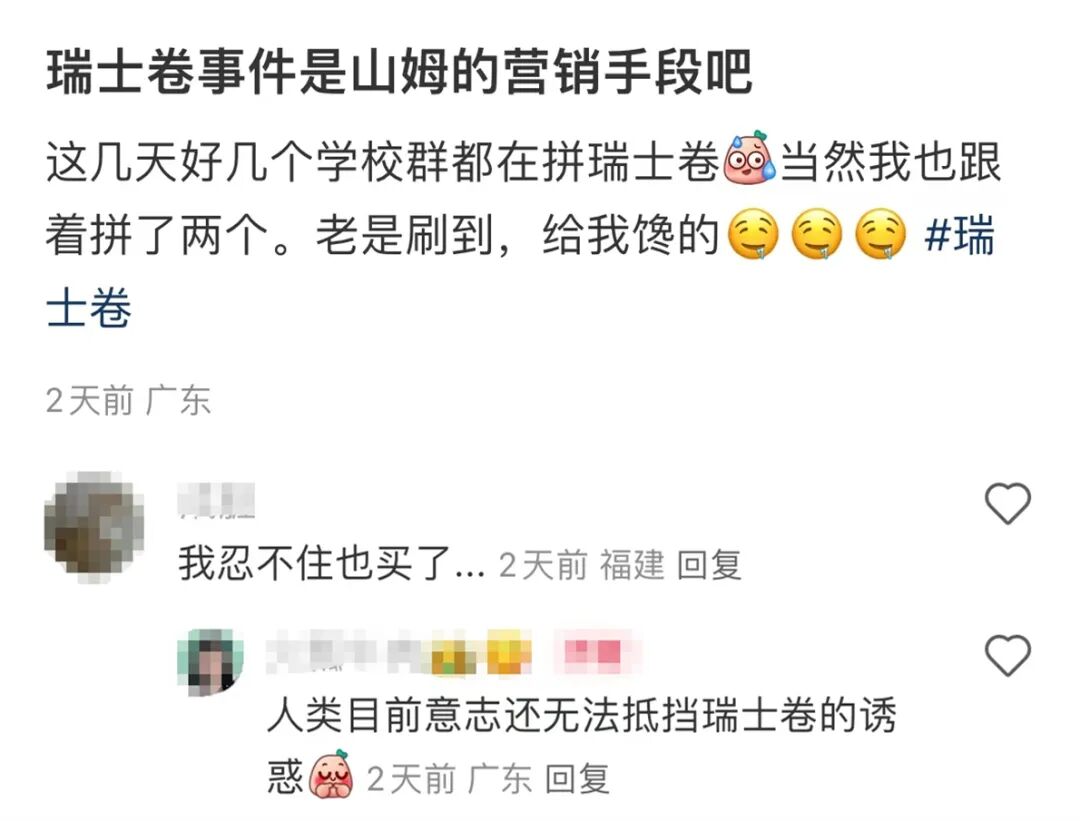Image resolution: width=1080 pixels, height=821 pixels.
Task: Open second commenter's small avatar
Action: (x=210, y=662)
